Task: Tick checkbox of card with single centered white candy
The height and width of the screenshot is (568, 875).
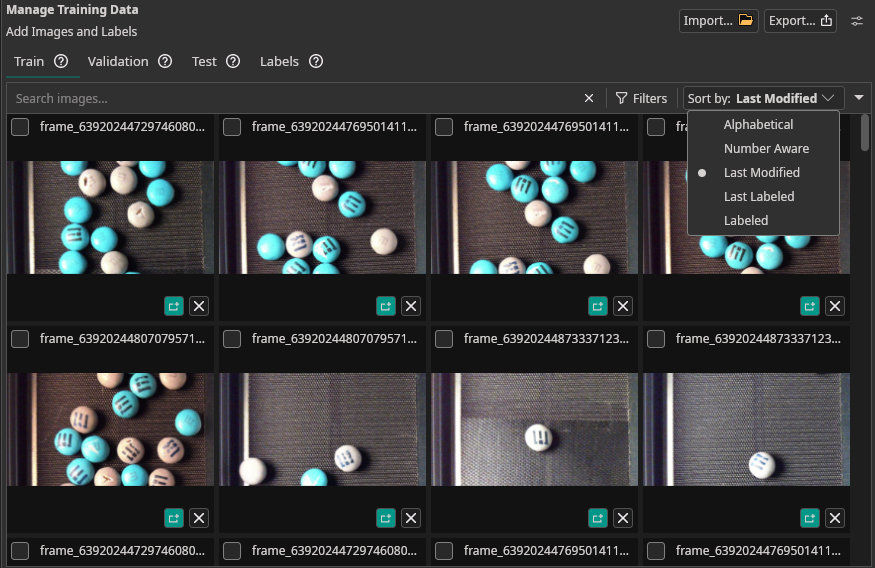Action: coord(444,339)
